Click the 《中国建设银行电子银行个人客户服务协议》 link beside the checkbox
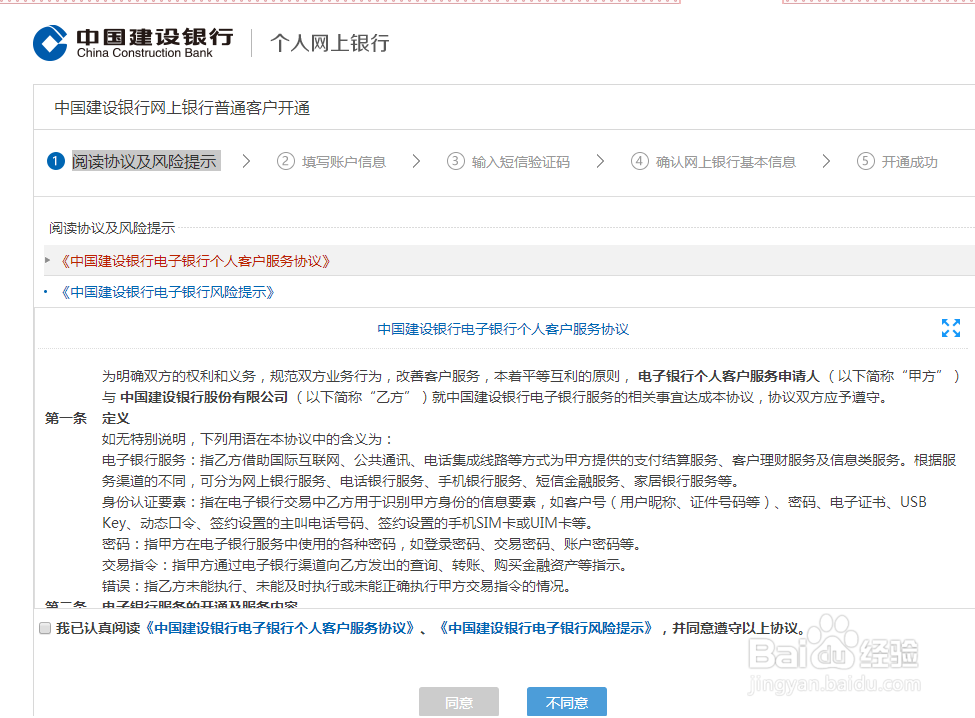975x718 pixels. pyautogui.click(x=280, y=628)
